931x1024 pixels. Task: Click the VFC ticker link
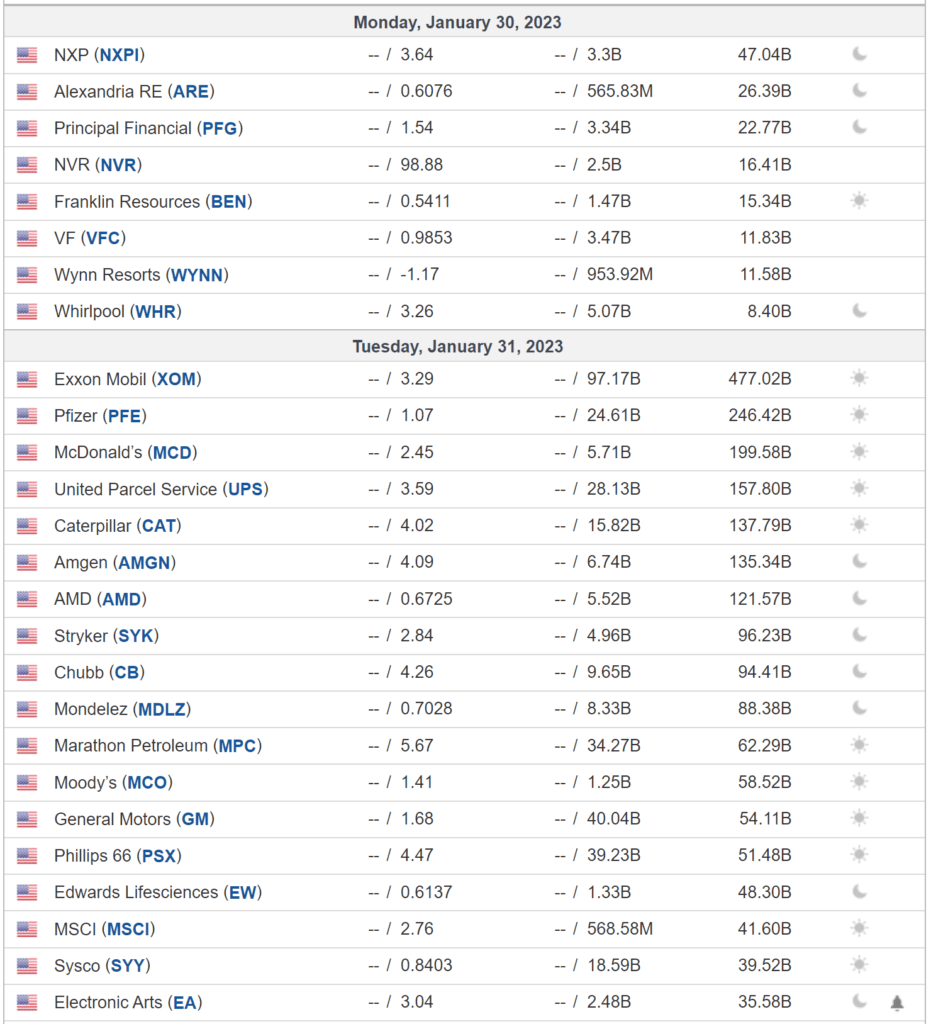(x=104, y=238)
